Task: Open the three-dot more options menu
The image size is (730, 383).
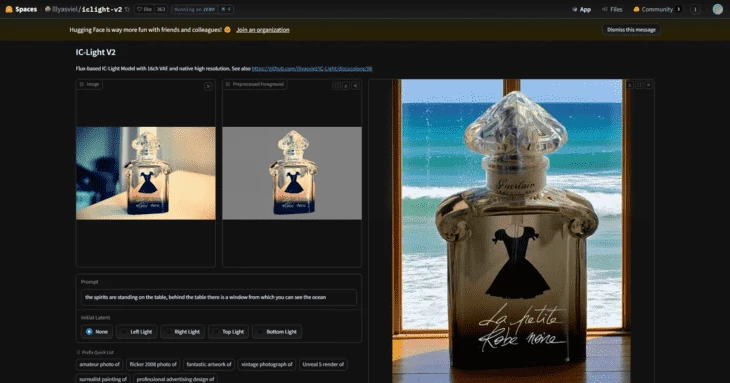Action: click(695, 9)
